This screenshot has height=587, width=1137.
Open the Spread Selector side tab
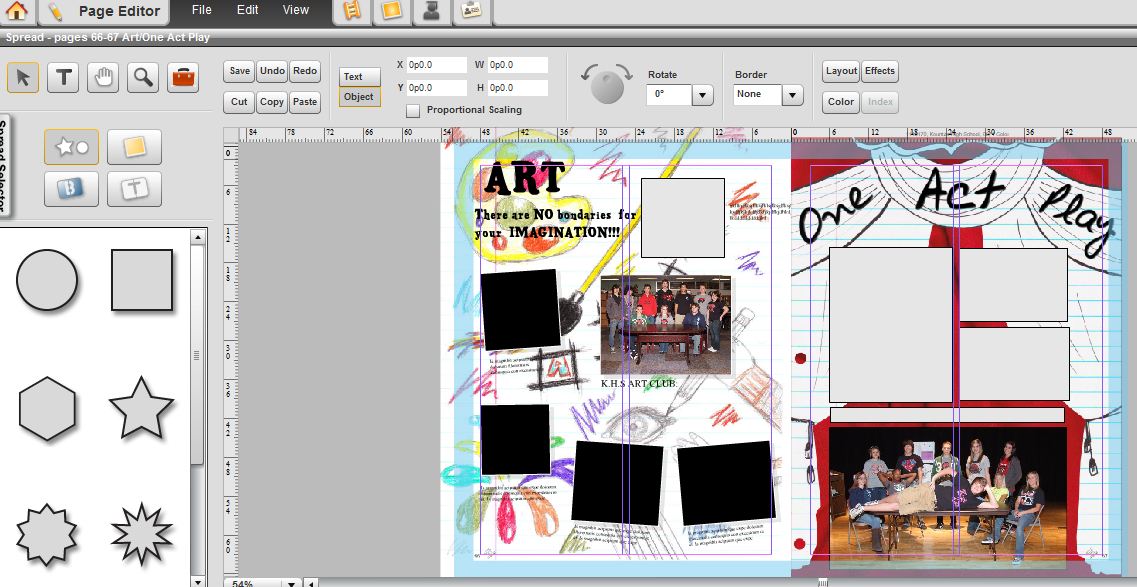click(4, 165)
